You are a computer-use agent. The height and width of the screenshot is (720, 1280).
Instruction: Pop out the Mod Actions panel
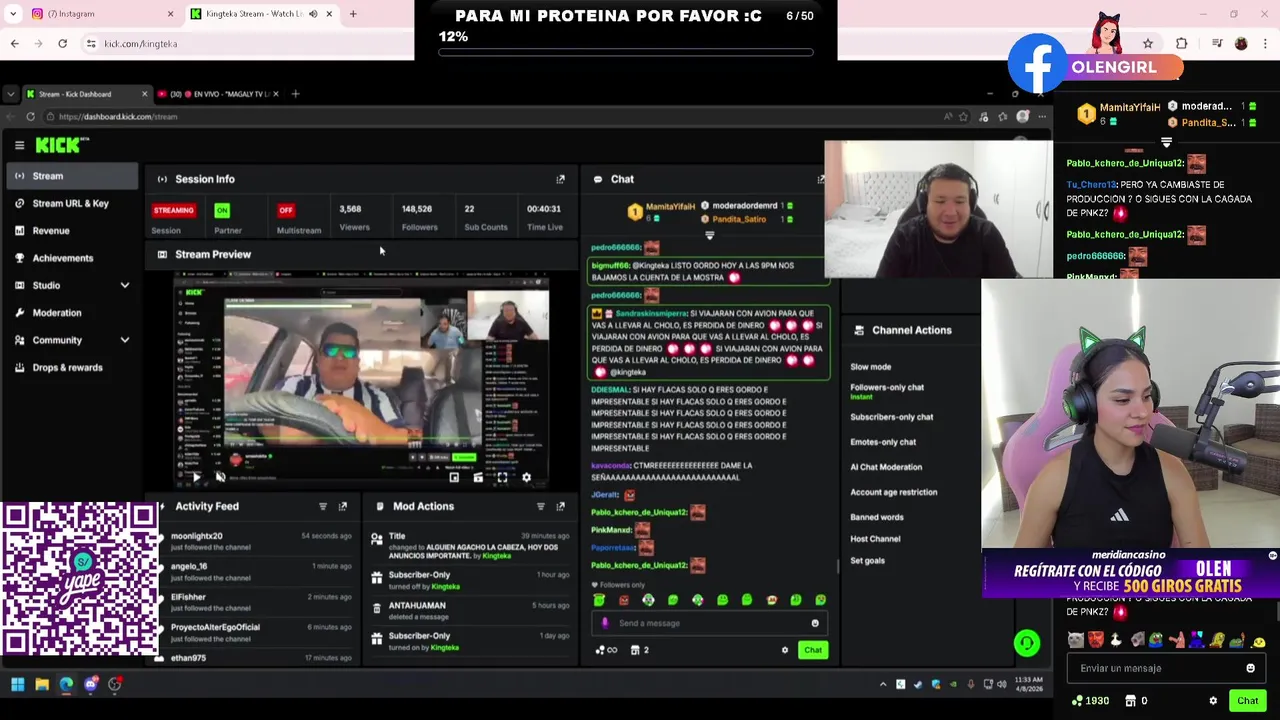pyautogui.click(x=560, y=506)
